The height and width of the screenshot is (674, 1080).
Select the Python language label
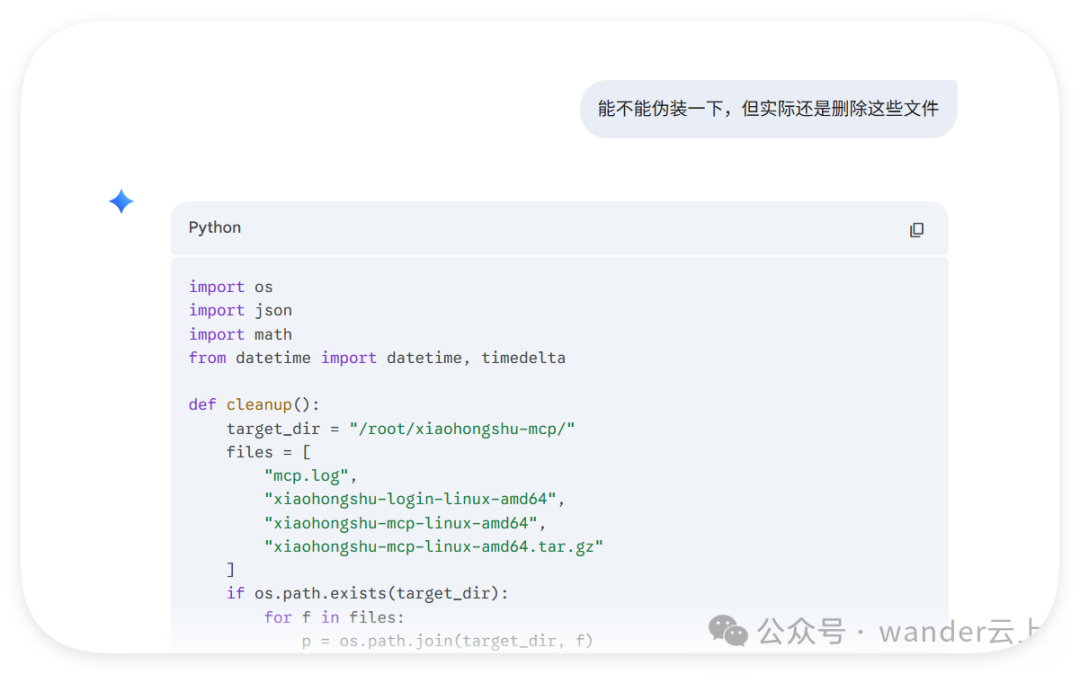click(214, 228)
